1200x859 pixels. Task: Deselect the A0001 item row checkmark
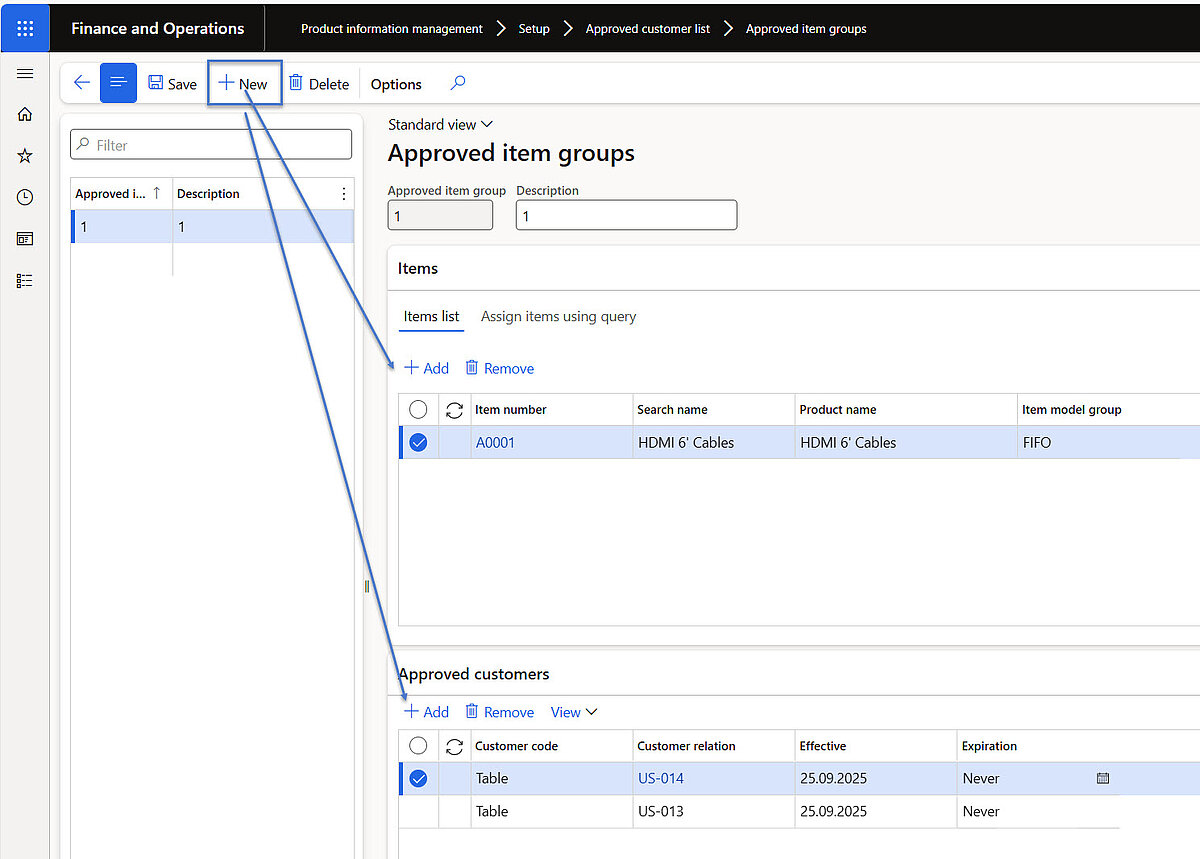(418, 442)
